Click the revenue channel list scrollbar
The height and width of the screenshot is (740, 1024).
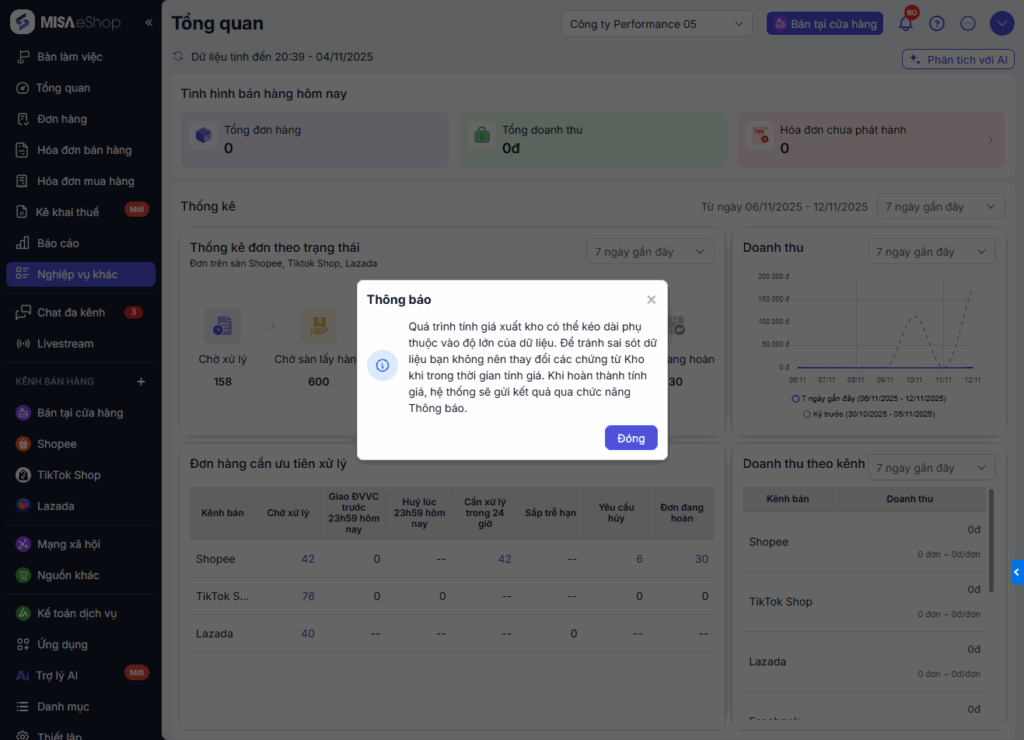[x=991, y=540]
